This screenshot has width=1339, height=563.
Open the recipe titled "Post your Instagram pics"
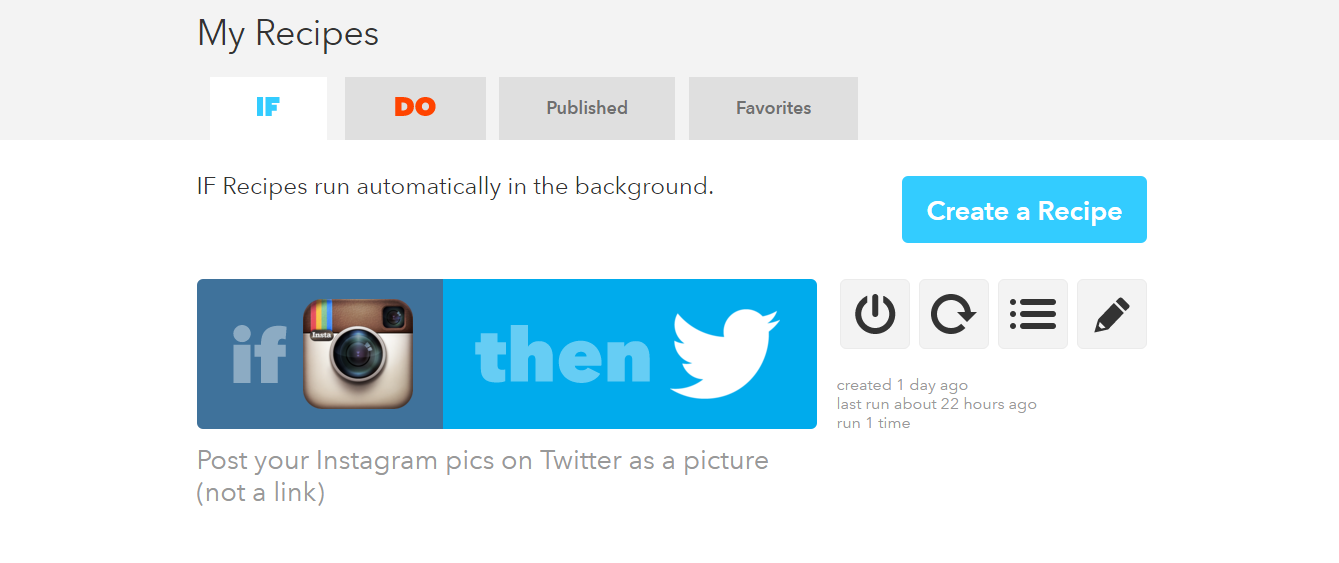[483, 461]
